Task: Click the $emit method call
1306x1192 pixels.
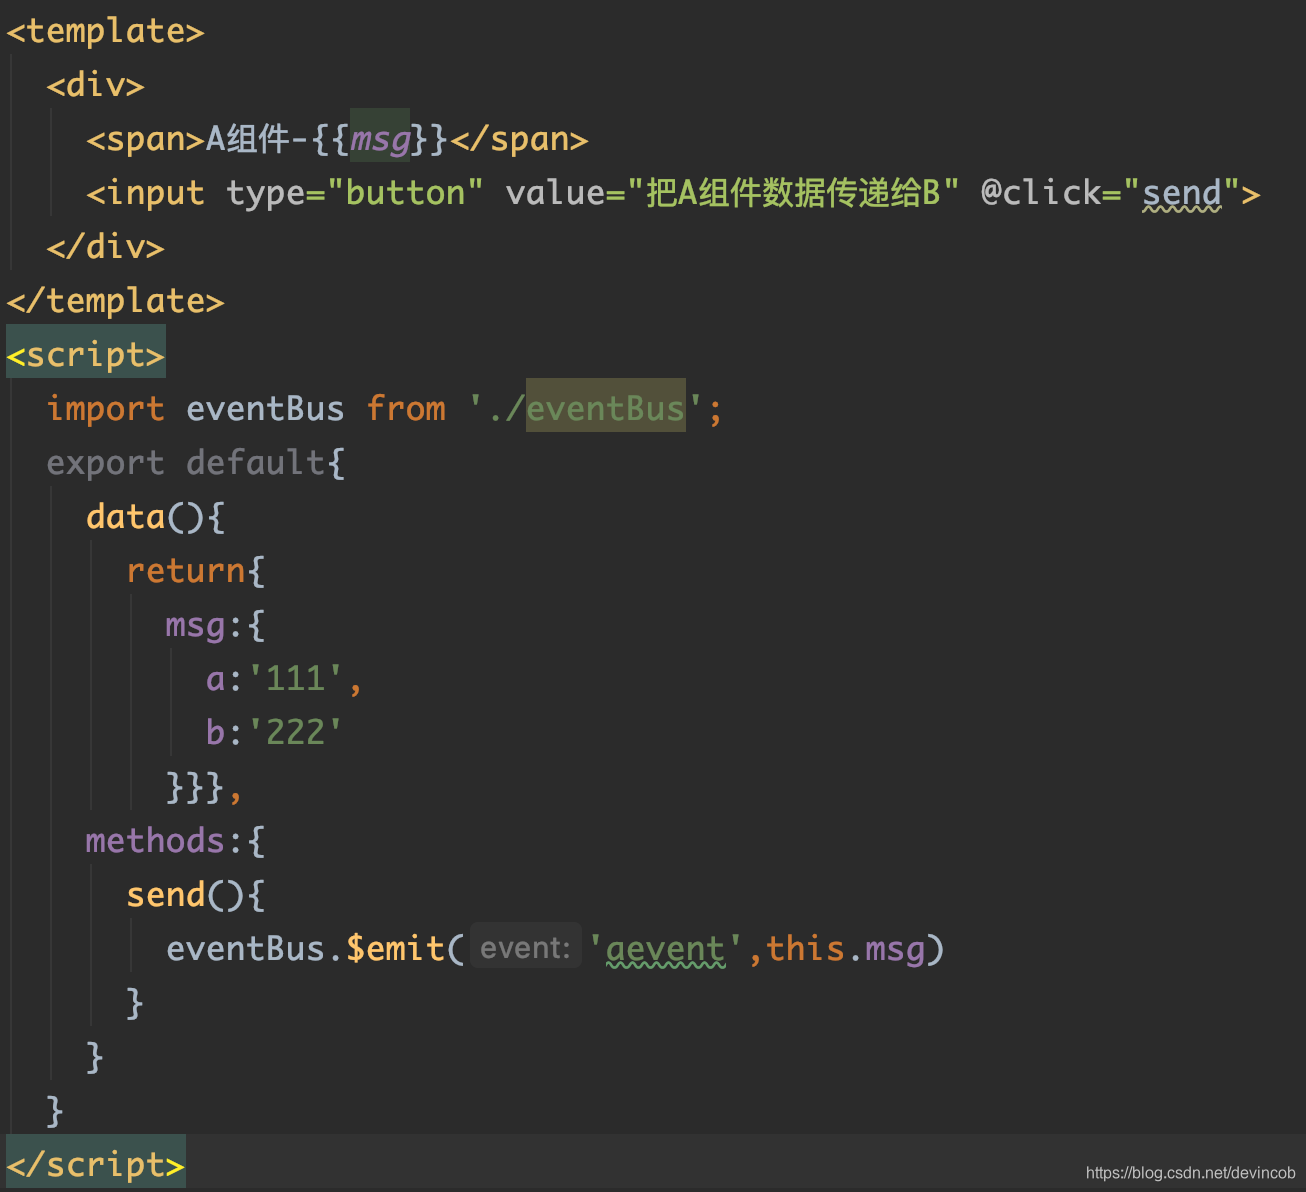Action: coord(395,949)
